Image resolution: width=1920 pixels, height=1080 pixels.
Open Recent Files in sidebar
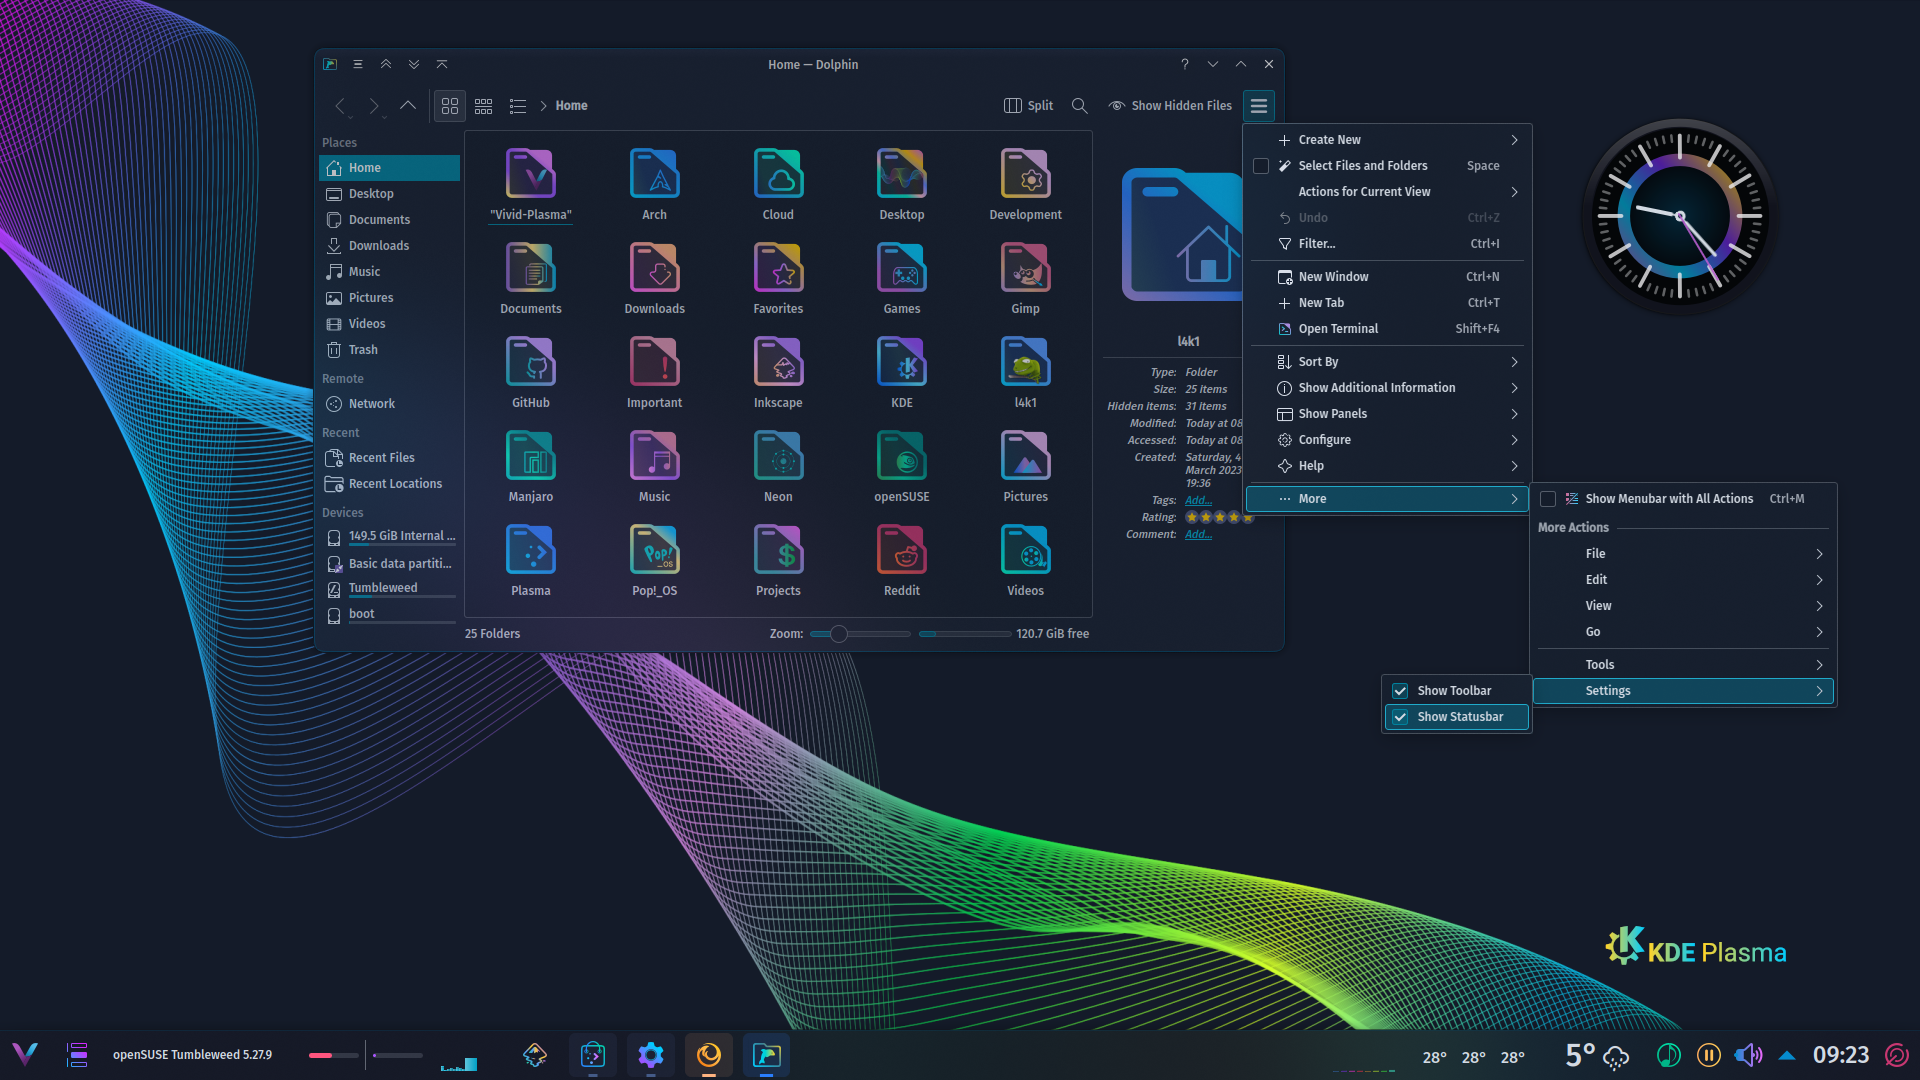click(389, 458)
